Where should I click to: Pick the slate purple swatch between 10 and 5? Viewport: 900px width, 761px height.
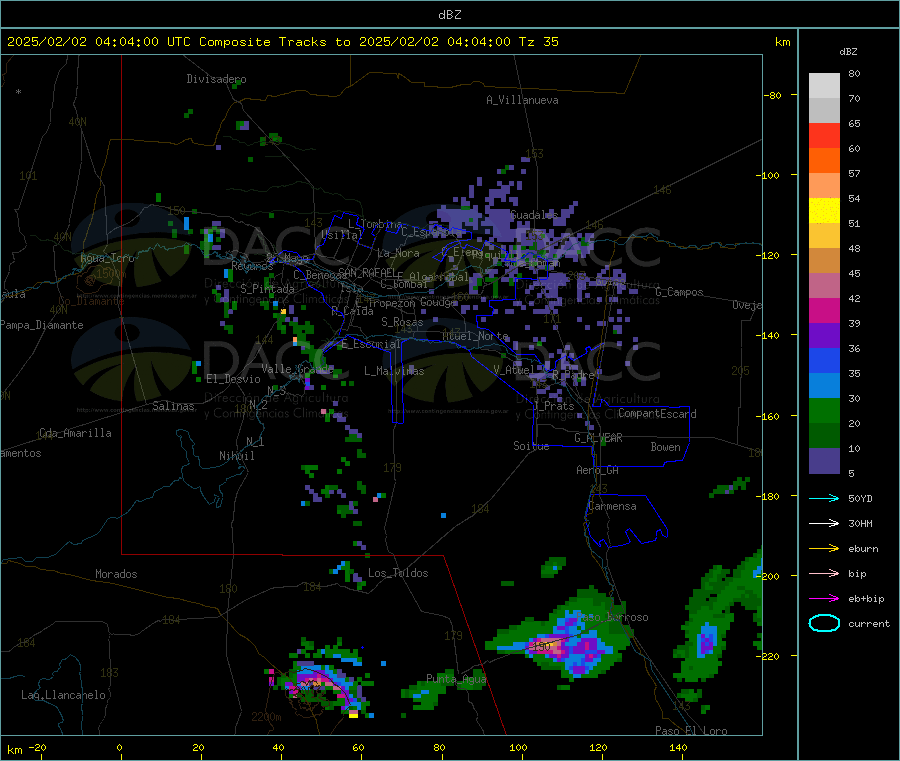[x=824, y=461]
